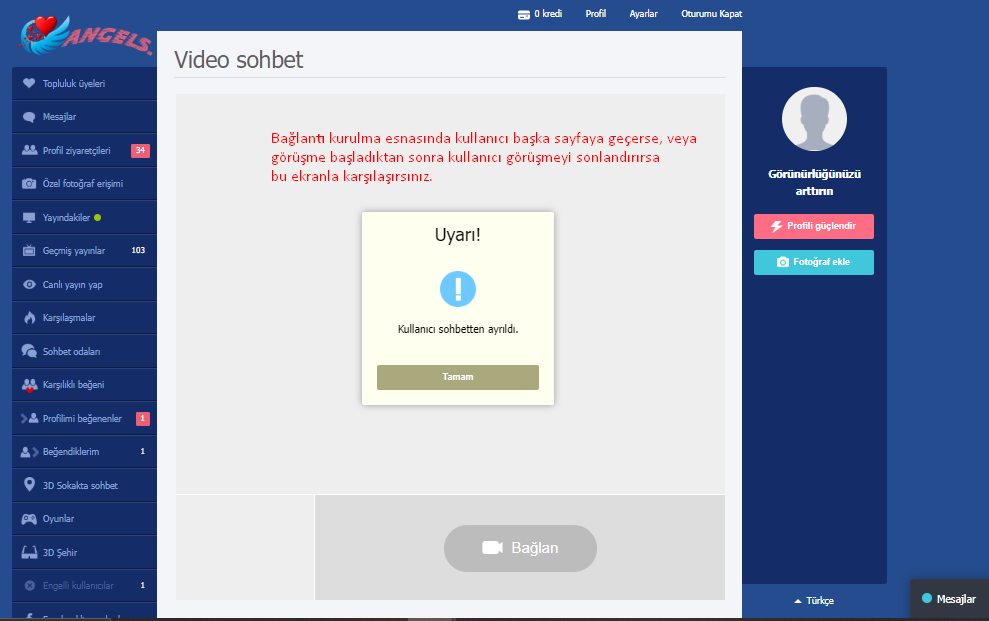Click the 3D glasses icon for 3D Şehir
Viewport: 989px width, 621px height.
pyautogui.click(x=29, y=552)
